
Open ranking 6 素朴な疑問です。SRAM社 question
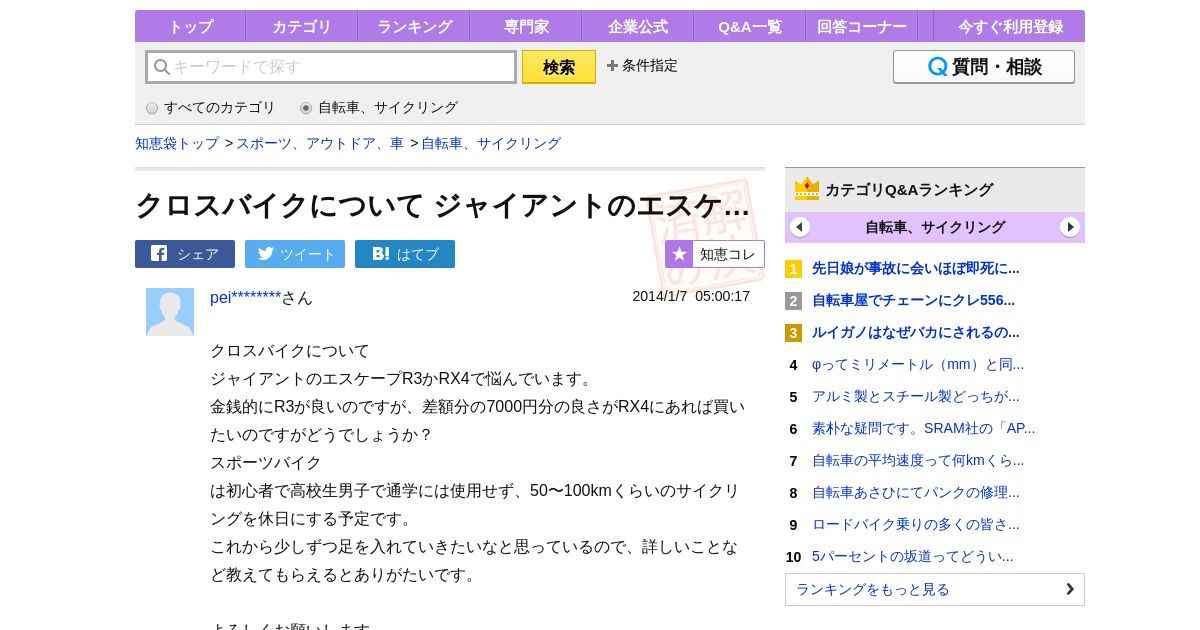(x=923, y=428)
